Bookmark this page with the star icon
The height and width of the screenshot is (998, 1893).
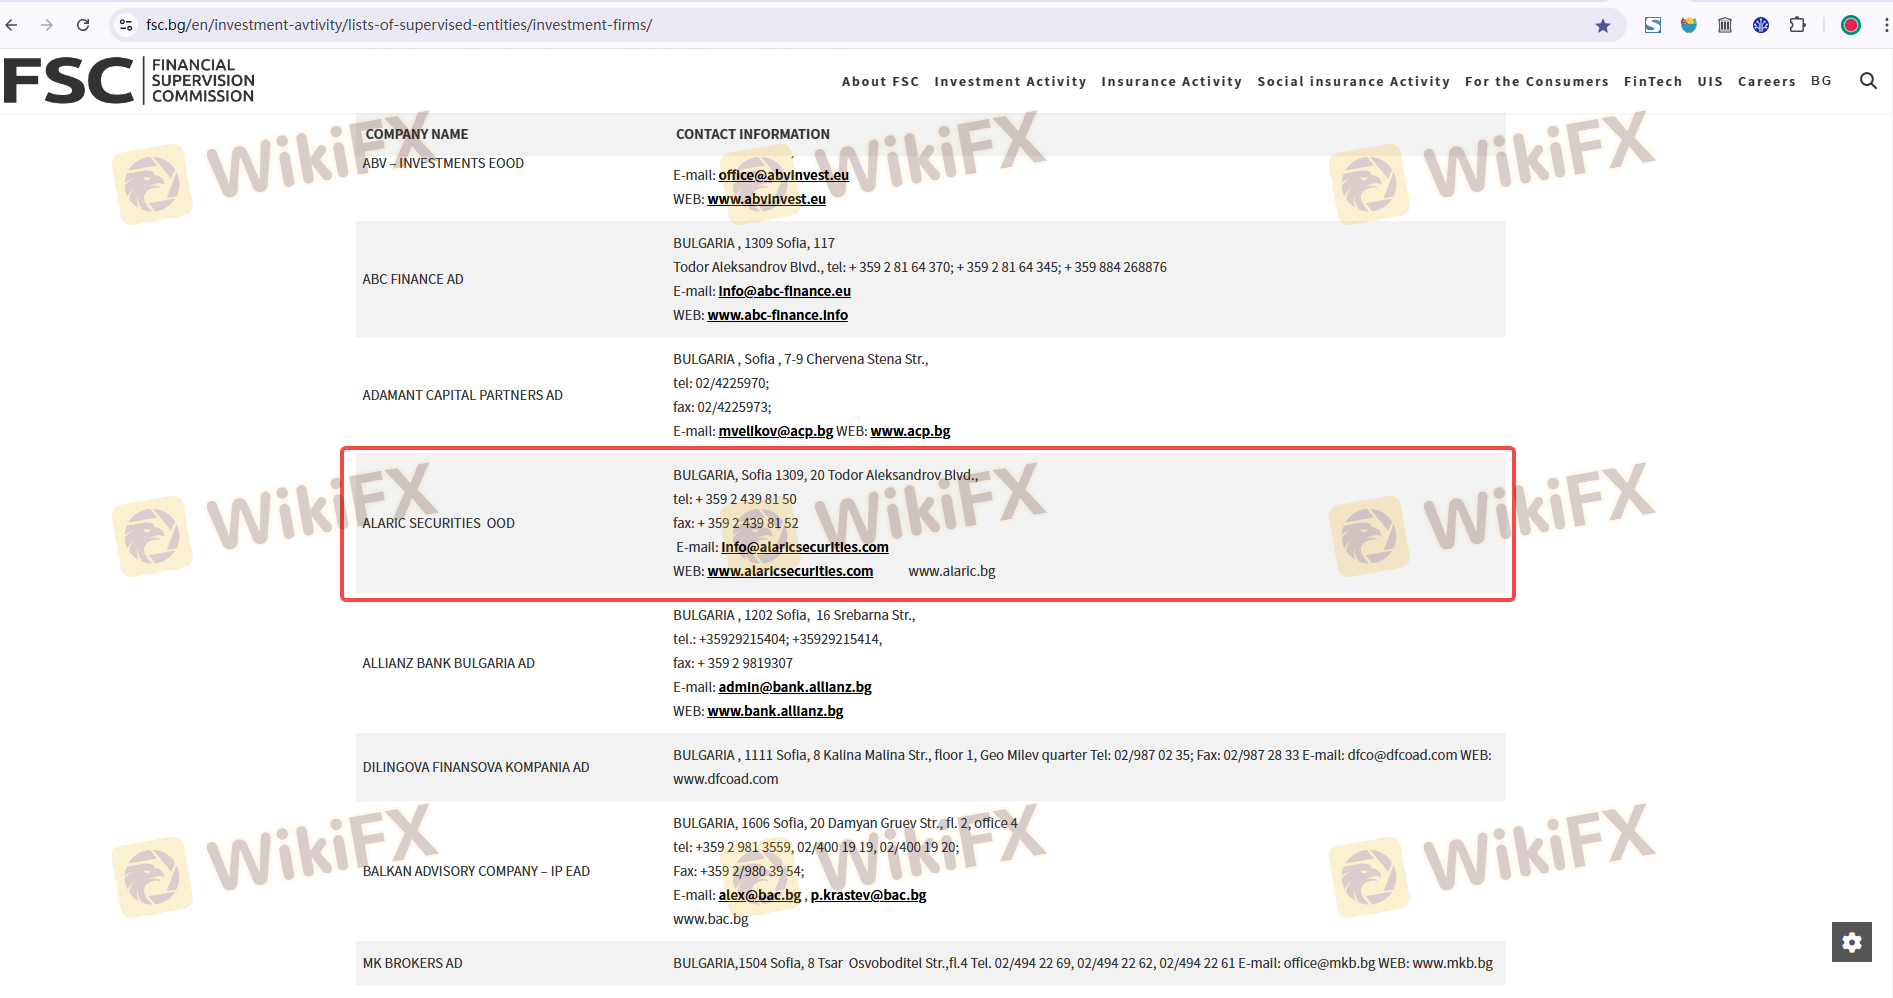tap(1603, 25)
